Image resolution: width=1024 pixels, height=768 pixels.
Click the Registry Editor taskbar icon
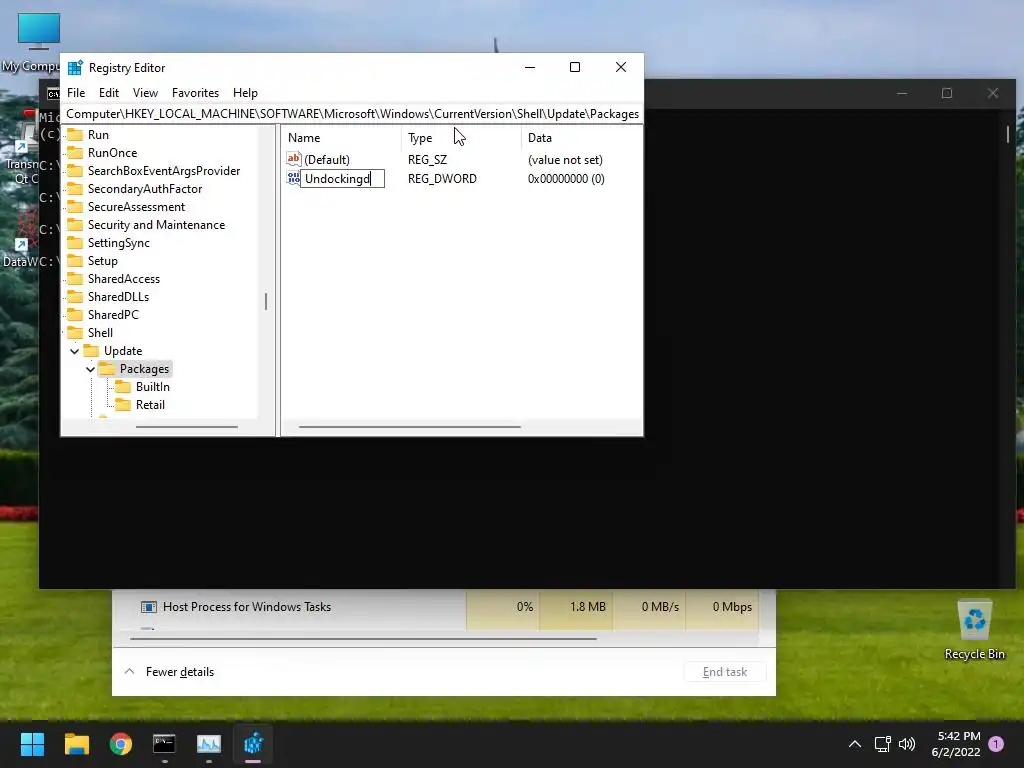[253, 744]
